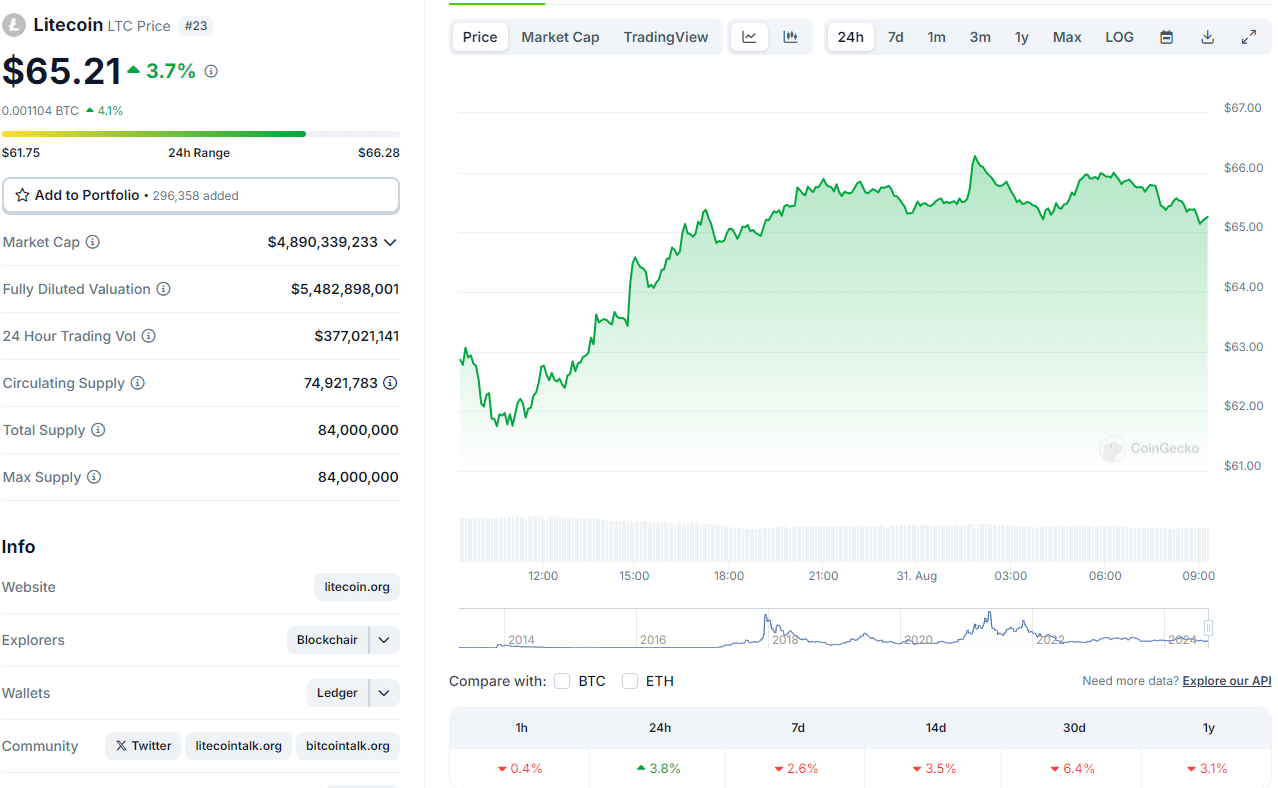
Task: Select the 3m time range
Action: [980, 37]
